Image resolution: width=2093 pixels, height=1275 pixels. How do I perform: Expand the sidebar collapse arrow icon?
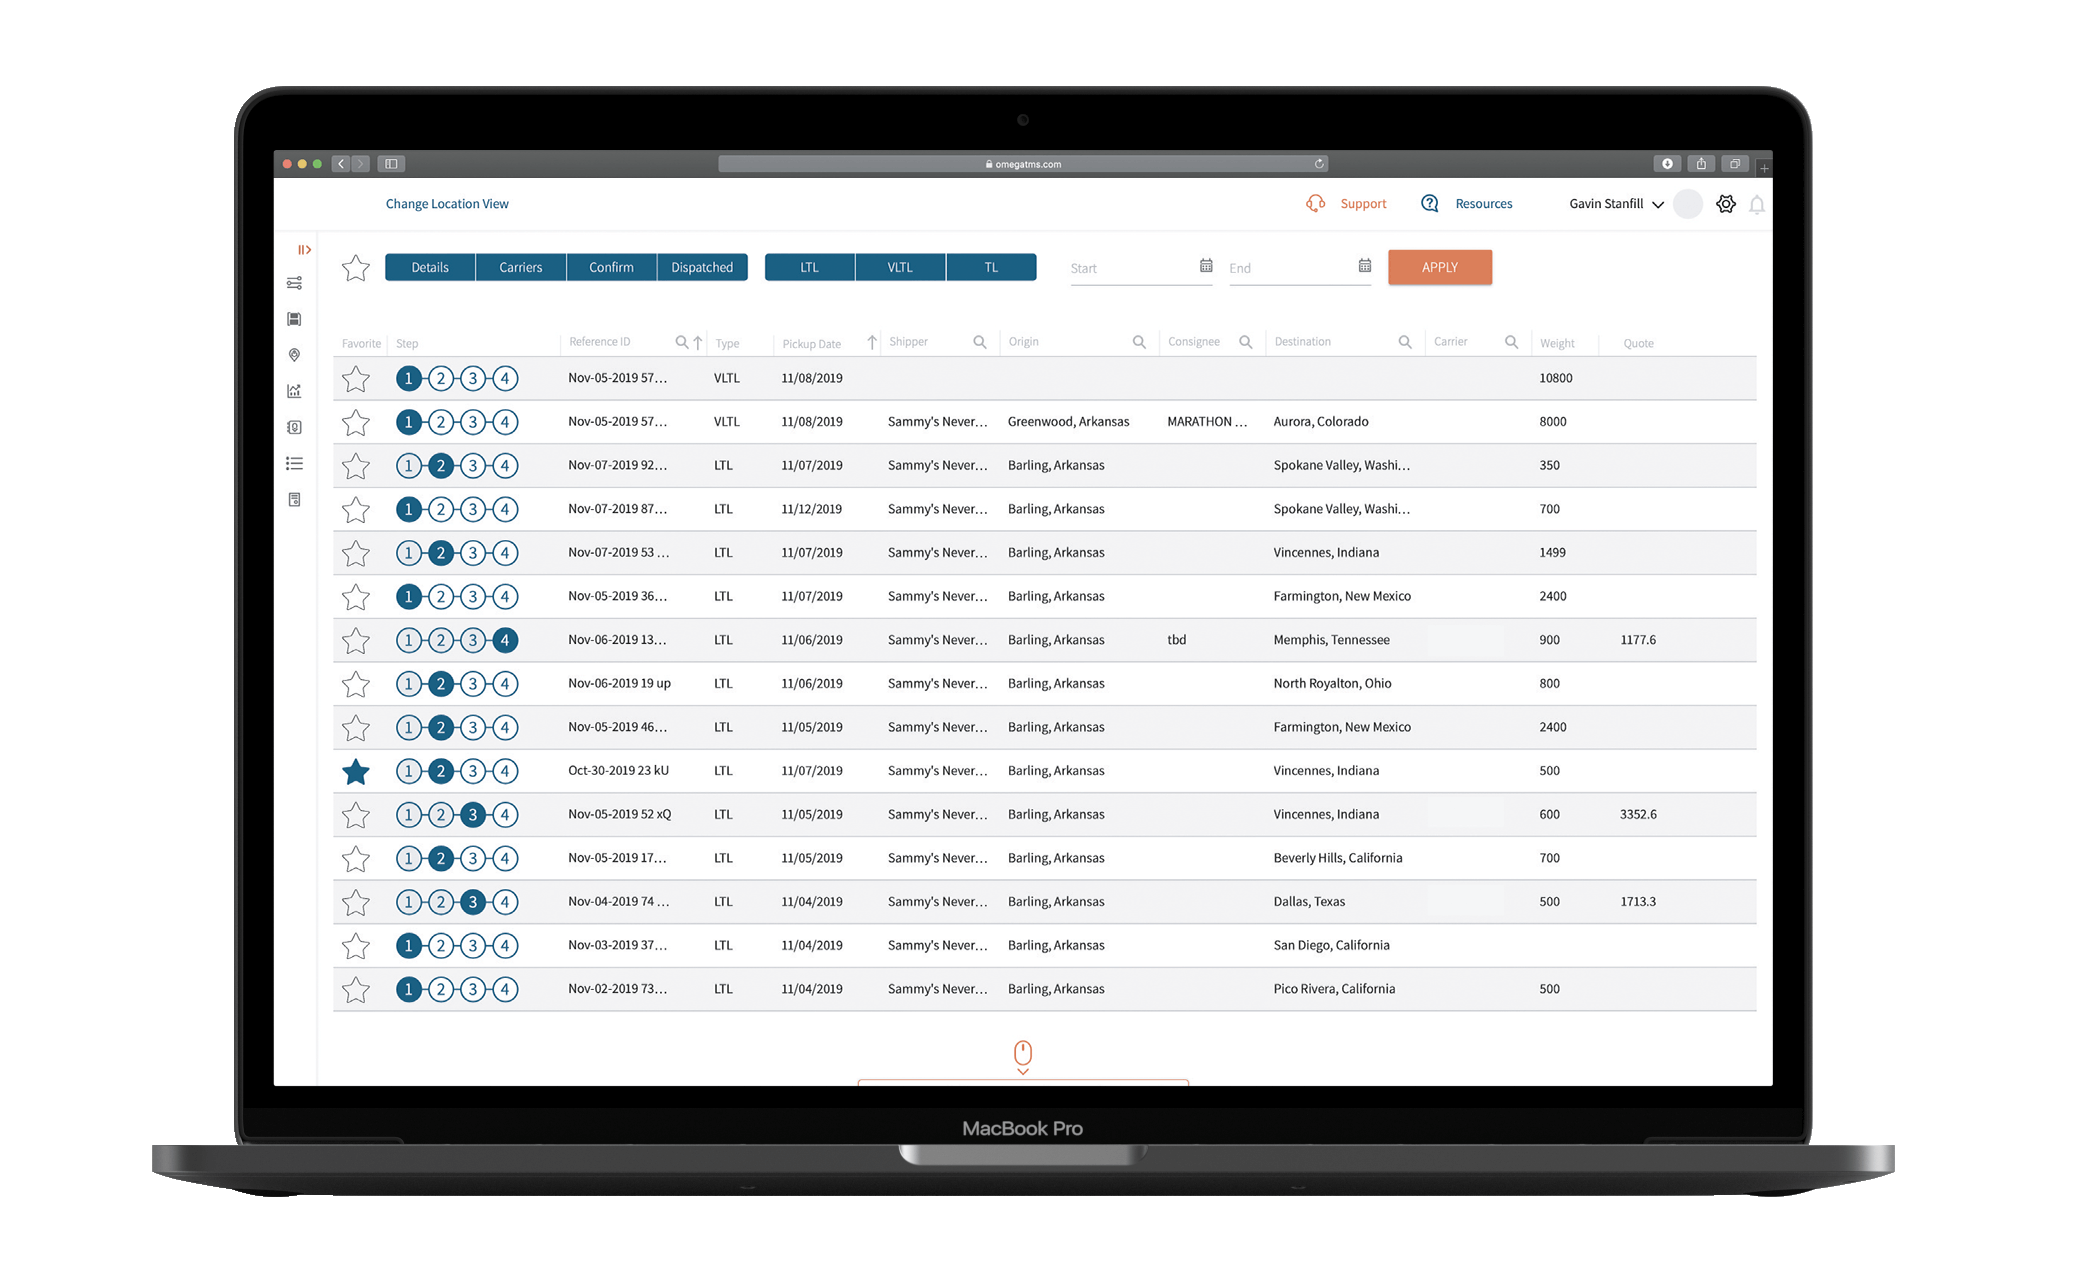click(304, 250)
